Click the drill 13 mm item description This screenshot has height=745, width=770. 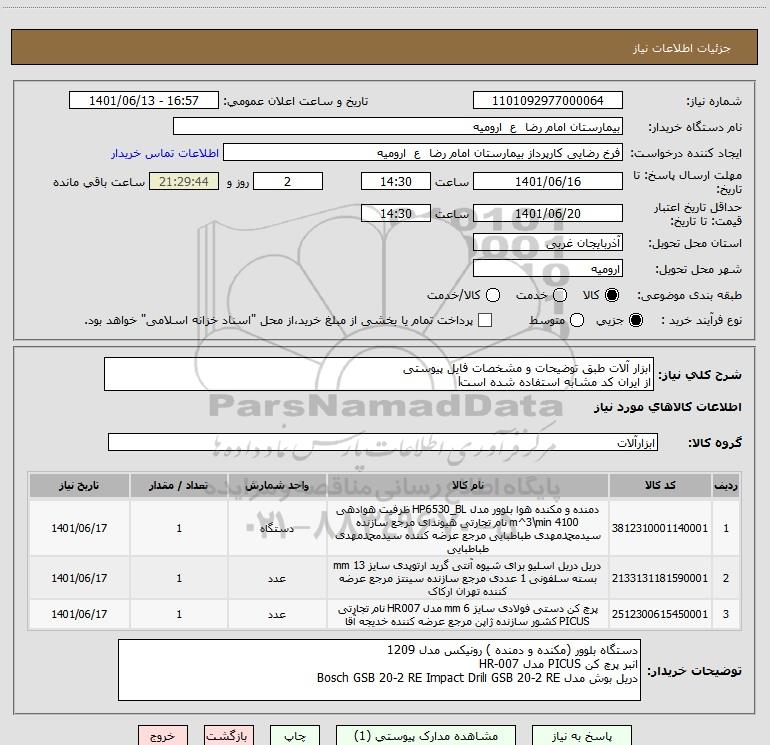[468, 578]
